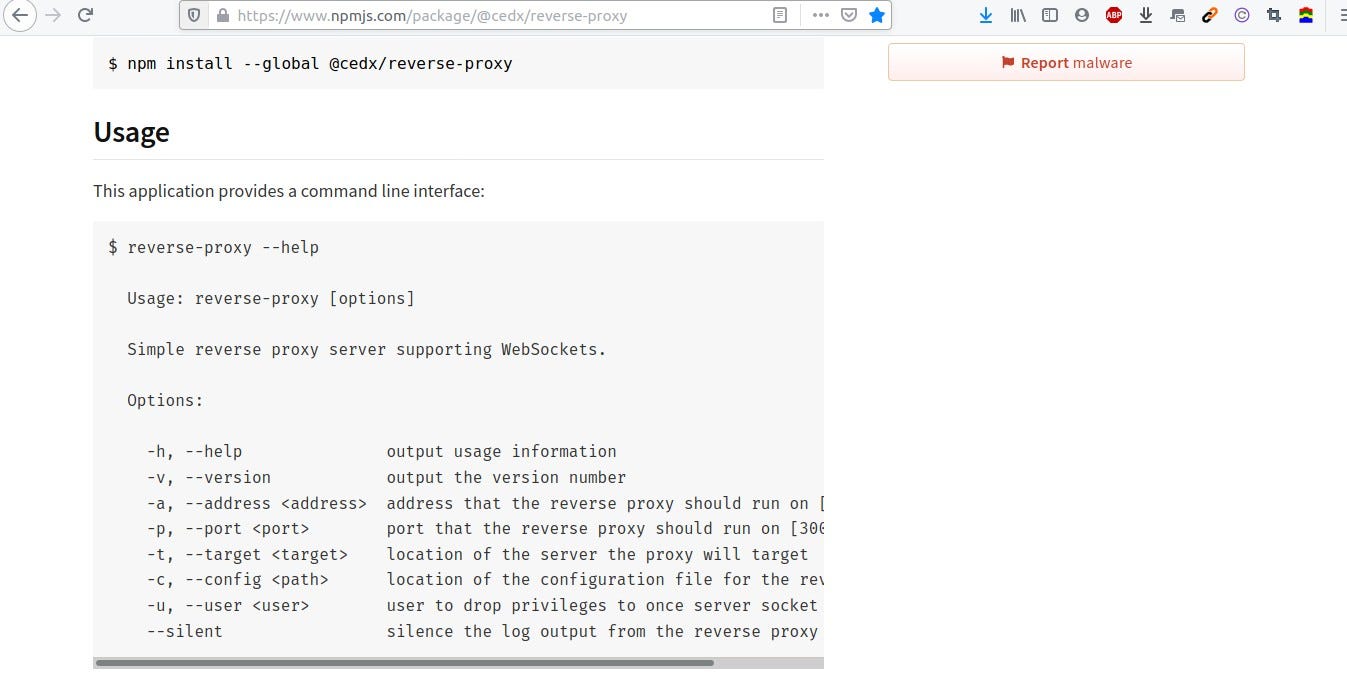Click the padlock site security icon
The height and width of the screenshot is (678, 1347).
222,15
